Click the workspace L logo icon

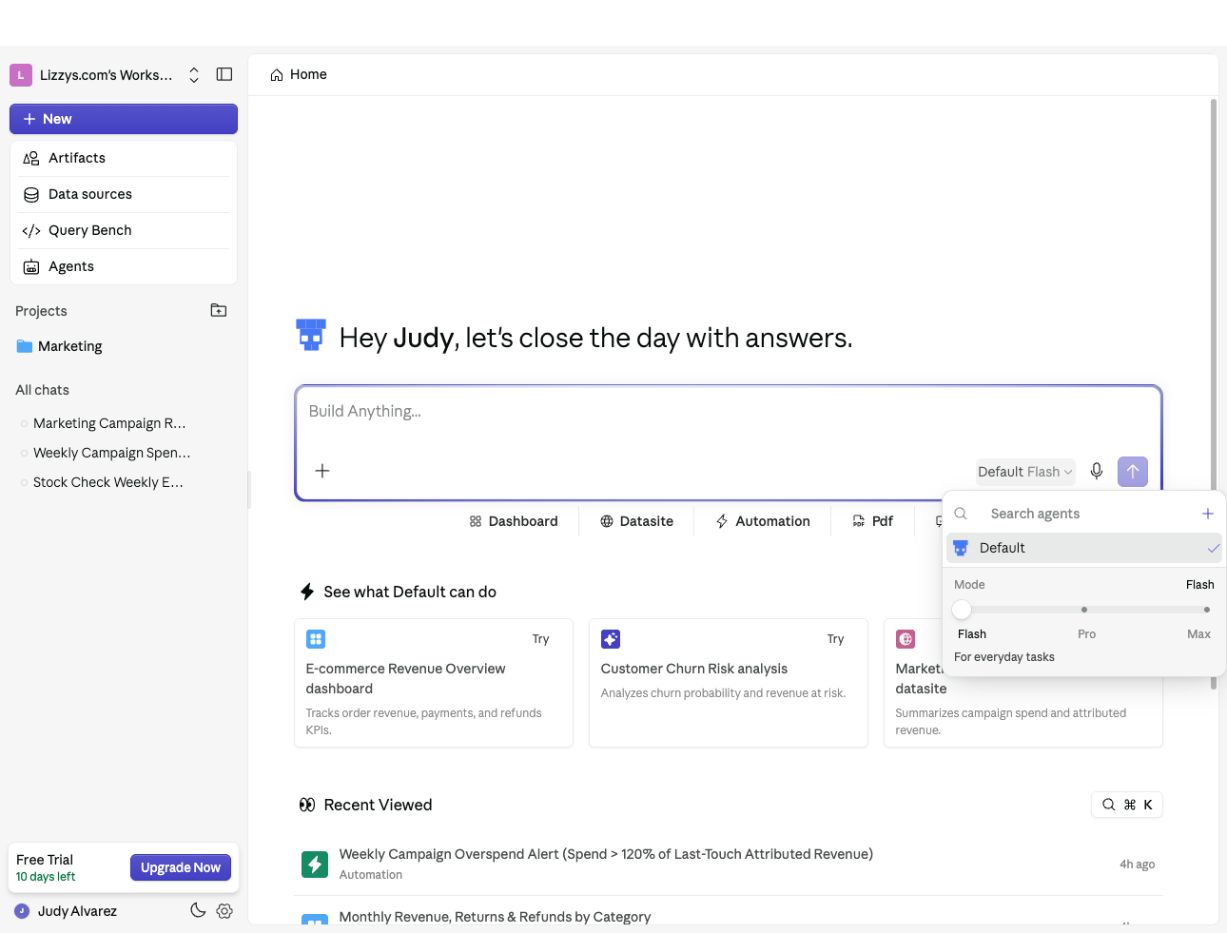pos(21,75)
